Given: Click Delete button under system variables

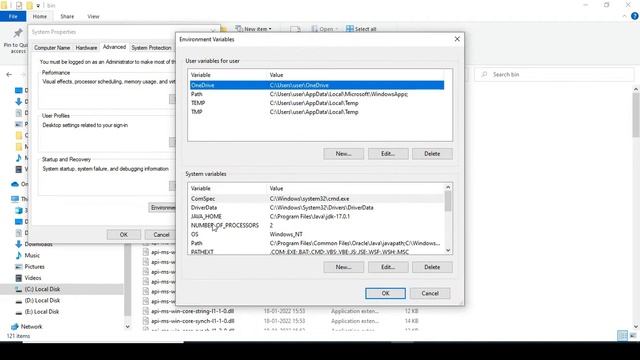Looking at the screenshot, I should tap(432, 267).
